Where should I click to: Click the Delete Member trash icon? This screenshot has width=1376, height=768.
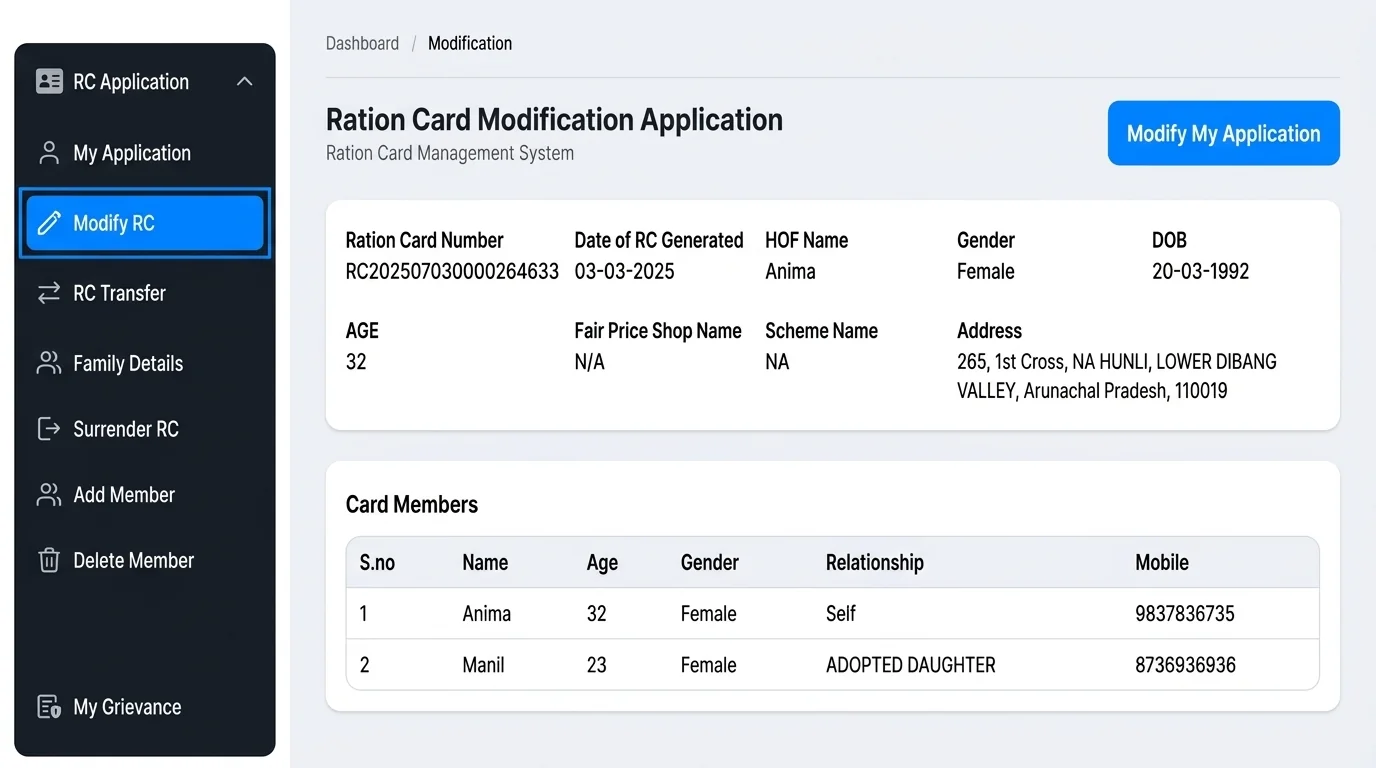pyautogui.click(x=49, y=560)
